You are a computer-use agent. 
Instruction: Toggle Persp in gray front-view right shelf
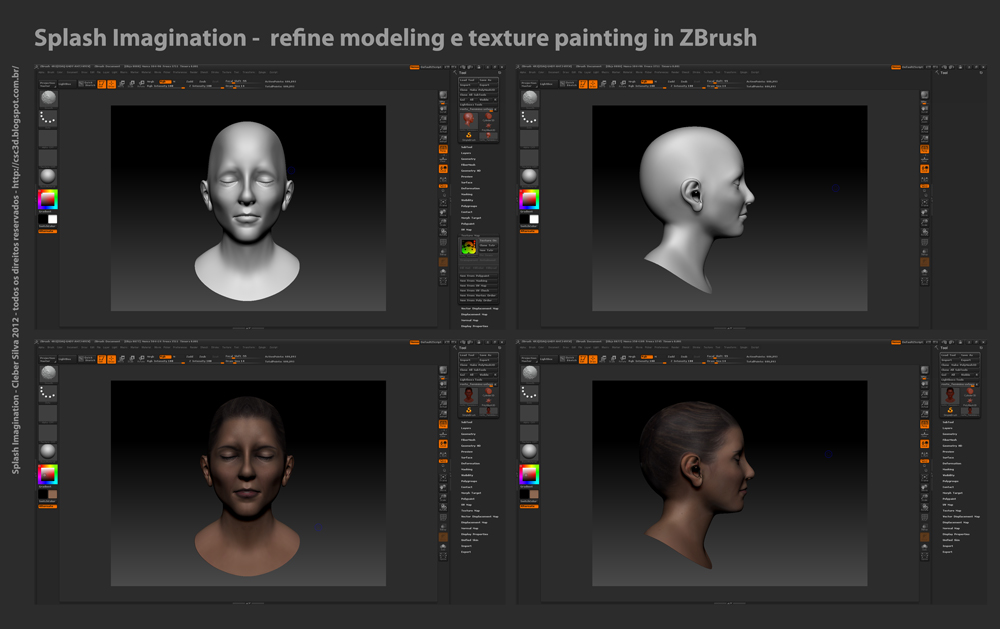pyautogui.click(x=443, y=149)
